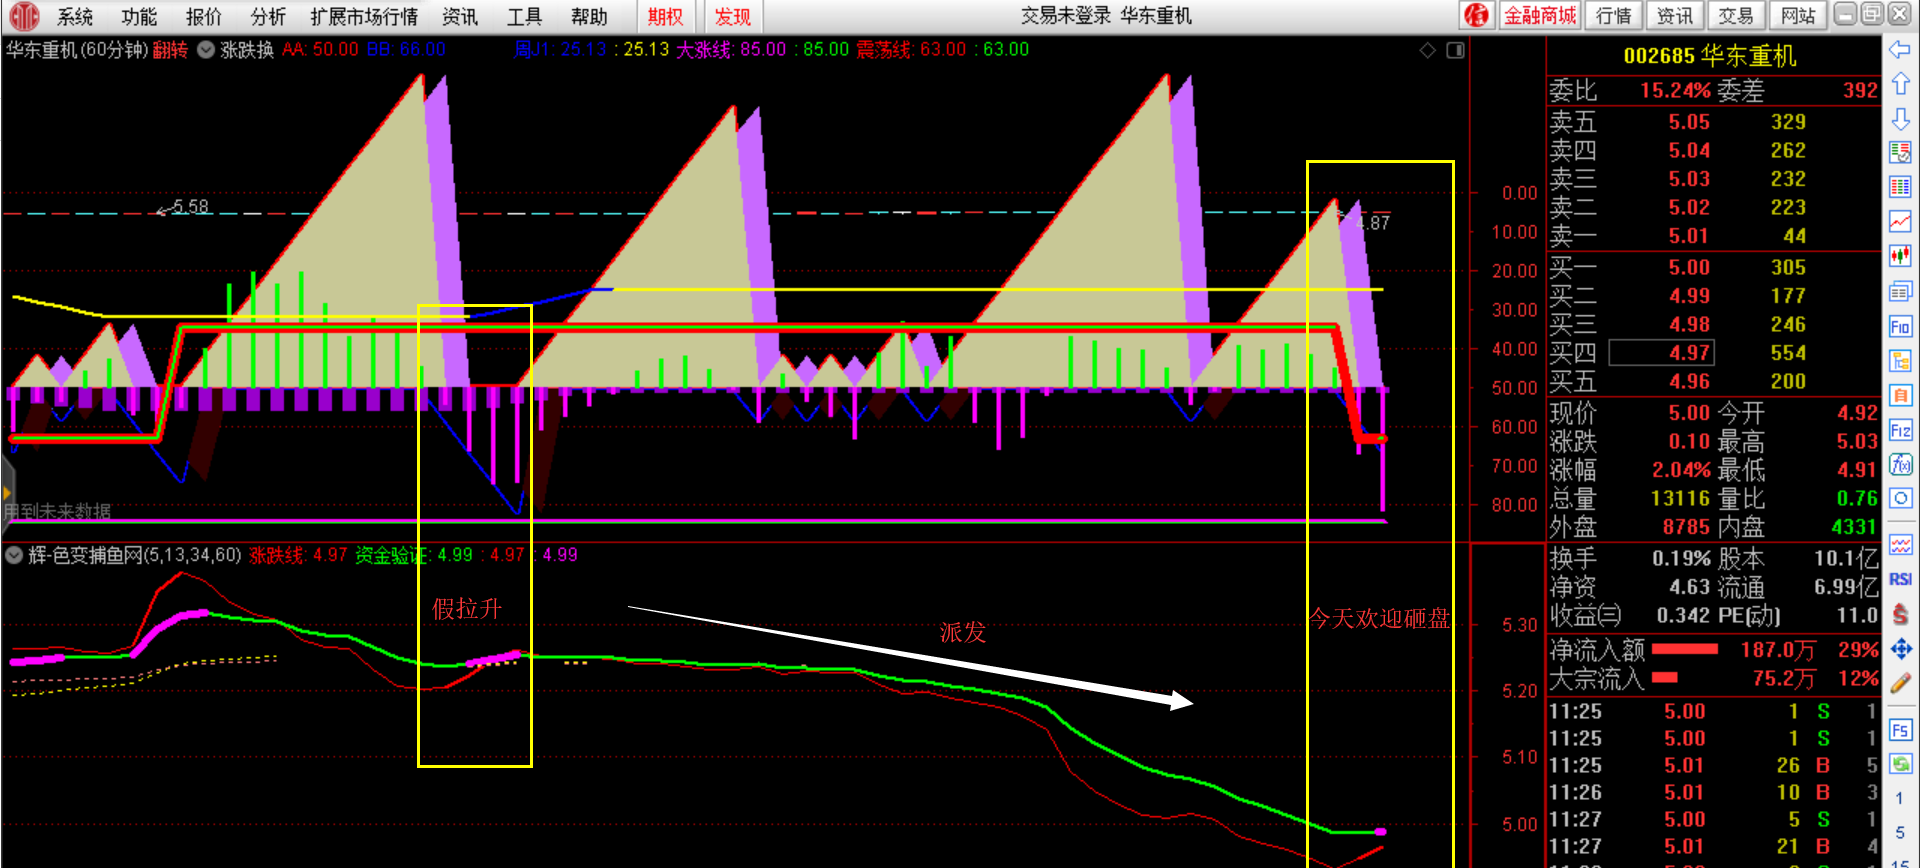
Task: Click the 净流入额 value 187.0万
Action: pos(1778,650)
